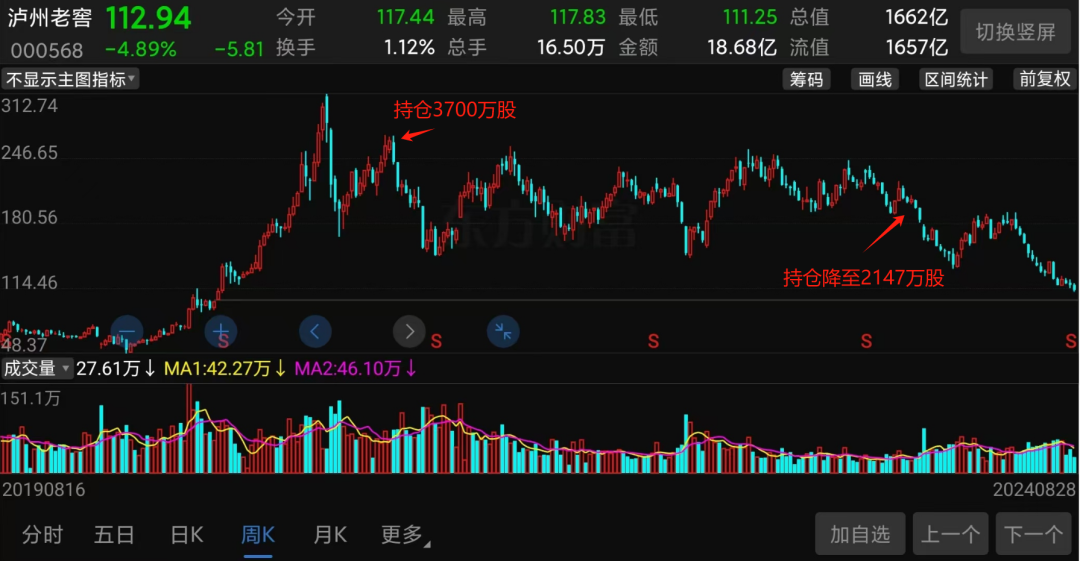
Task: Switch to the 月K tab
Action: (x=331, y=535)
